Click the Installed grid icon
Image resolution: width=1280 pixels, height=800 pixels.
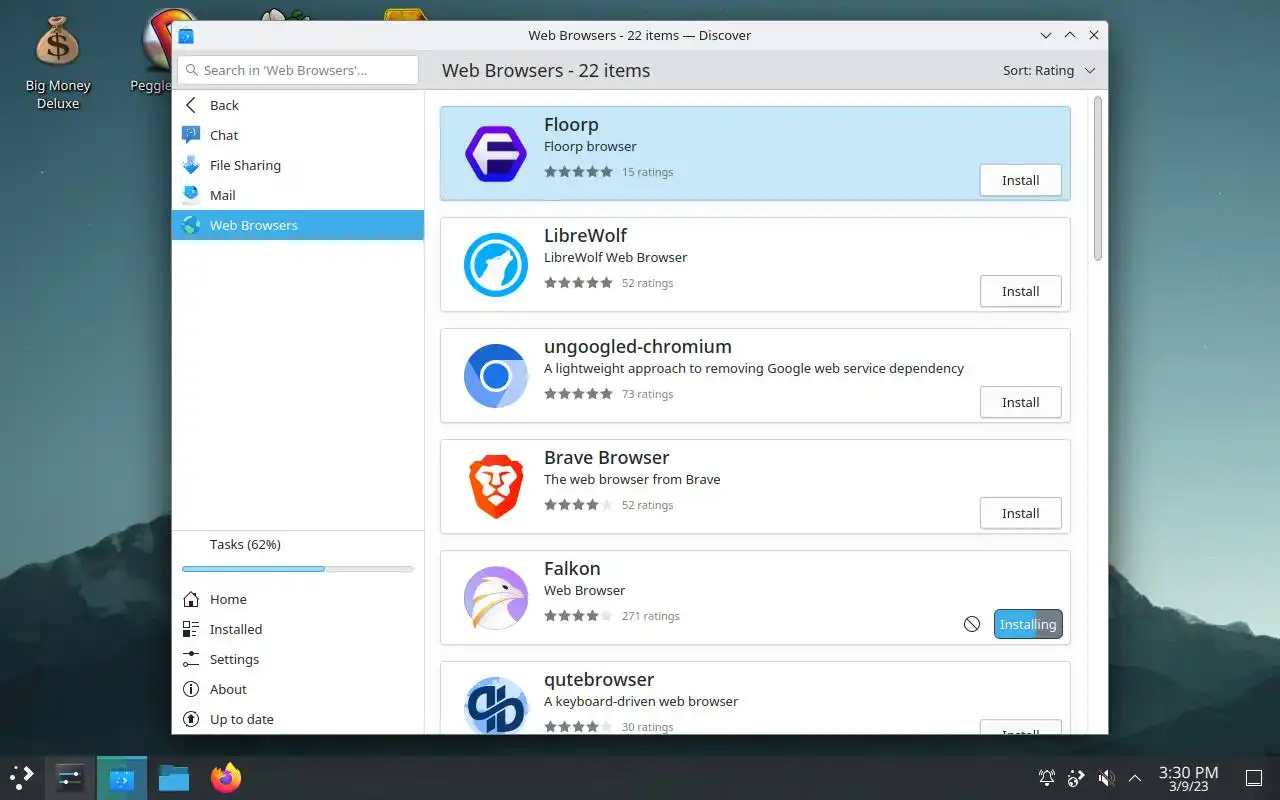(191, 629)
